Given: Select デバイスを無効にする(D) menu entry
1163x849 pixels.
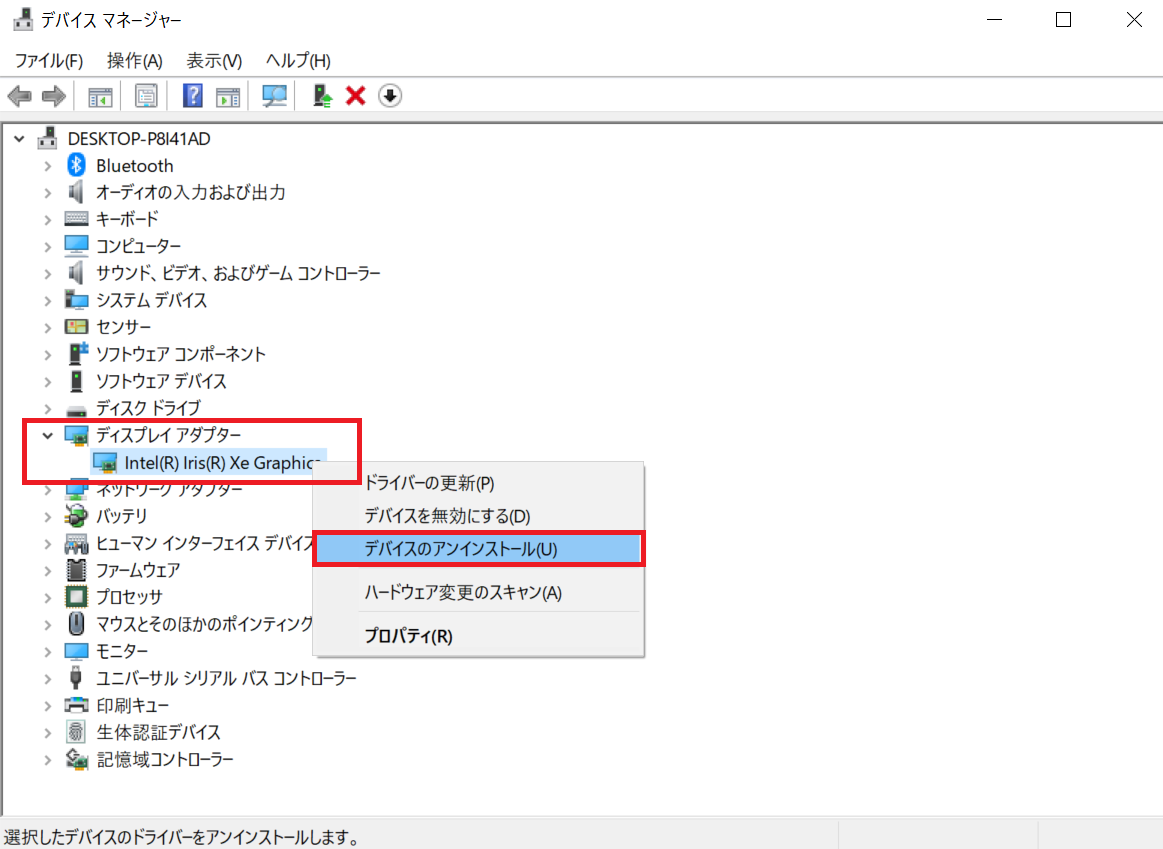Looking at the screenshot, I should coord(447,516).
